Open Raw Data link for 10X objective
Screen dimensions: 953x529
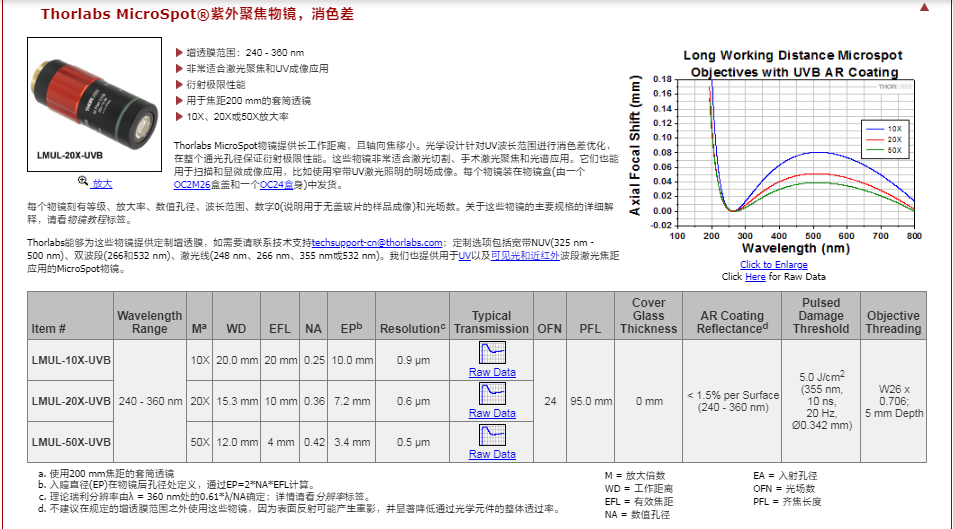[492, 372]
